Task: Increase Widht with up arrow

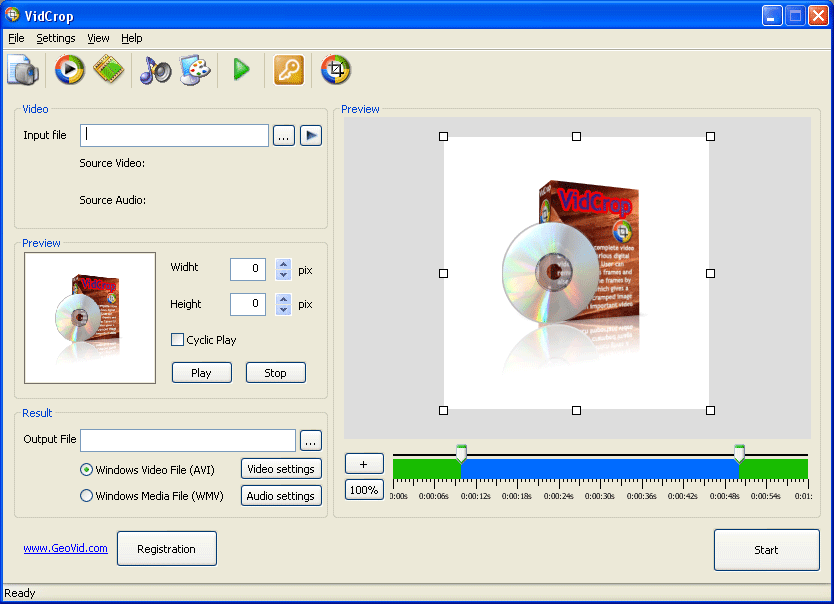Action: coord(283,264)
